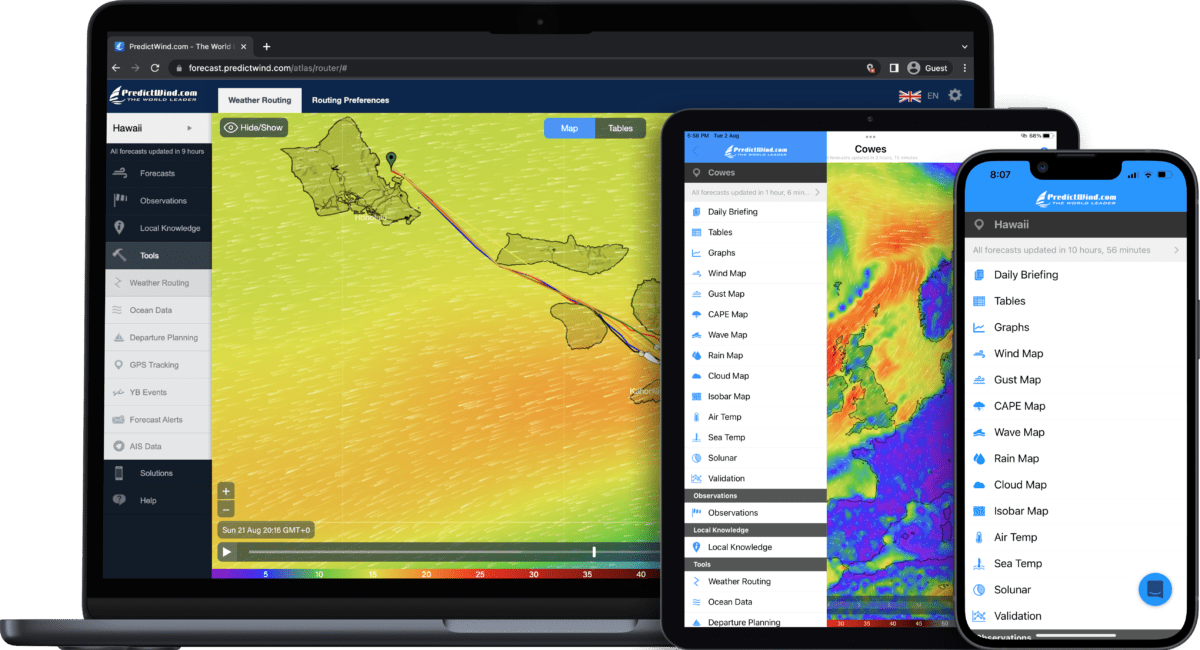
Task: Toggle the Hide/Show eye button
Action: [254, 128]
